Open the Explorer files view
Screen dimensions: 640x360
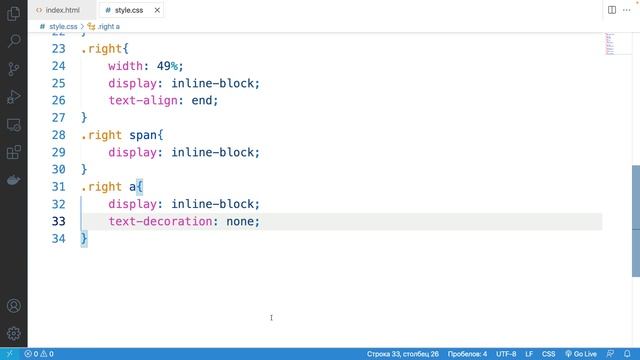pos(13,13)
